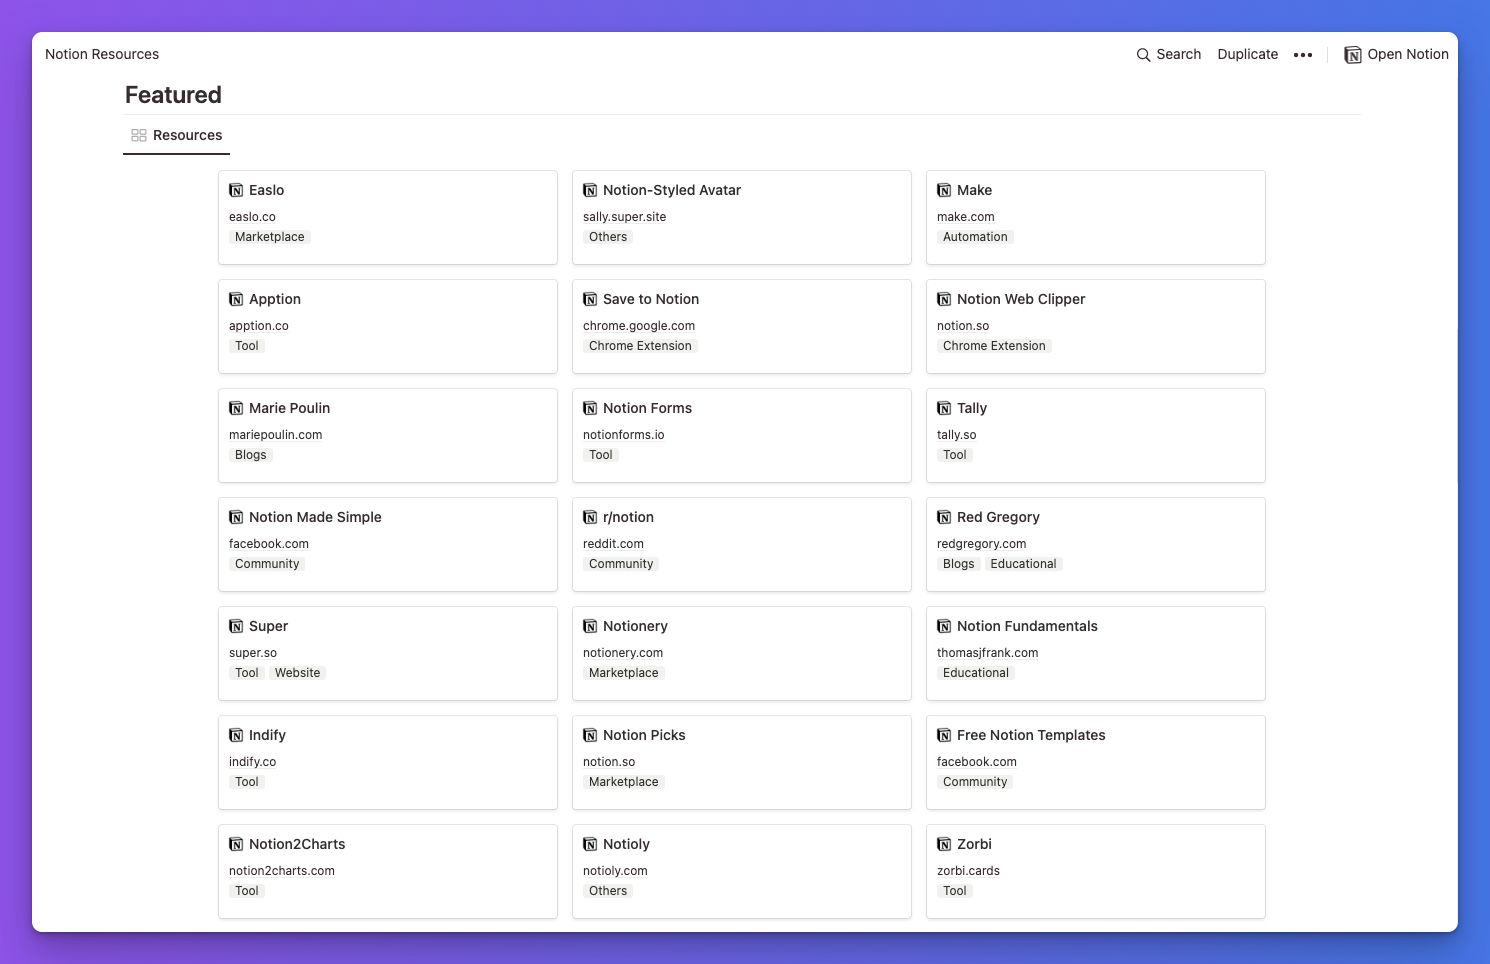Open the ••• options menu

[x=1303, y=55]
